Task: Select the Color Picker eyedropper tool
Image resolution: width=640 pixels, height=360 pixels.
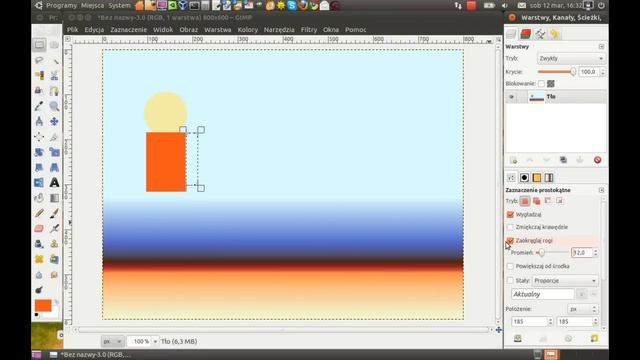Action: [39, 106]
